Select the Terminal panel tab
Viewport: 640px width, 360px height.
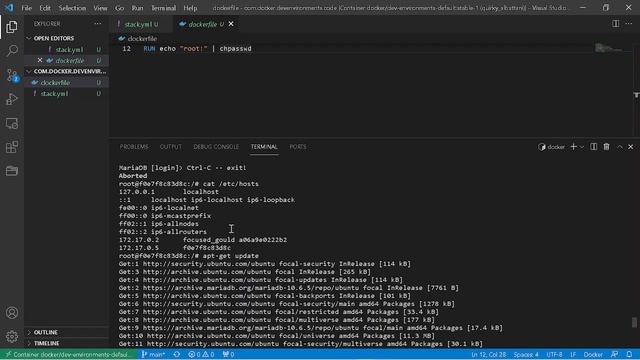click(264, 147)
